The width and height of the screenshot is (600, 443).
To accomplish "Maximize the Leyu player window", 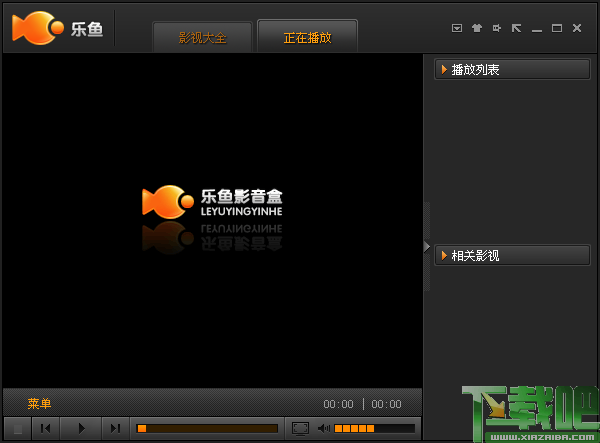I will [557, 28].
